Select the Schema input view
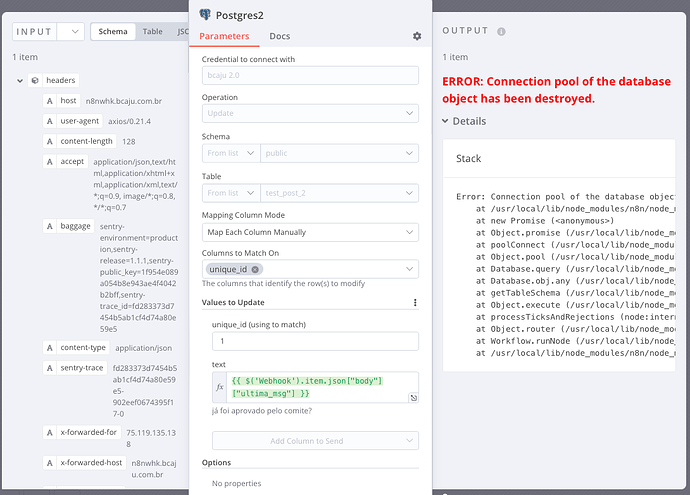 [113, 31]
